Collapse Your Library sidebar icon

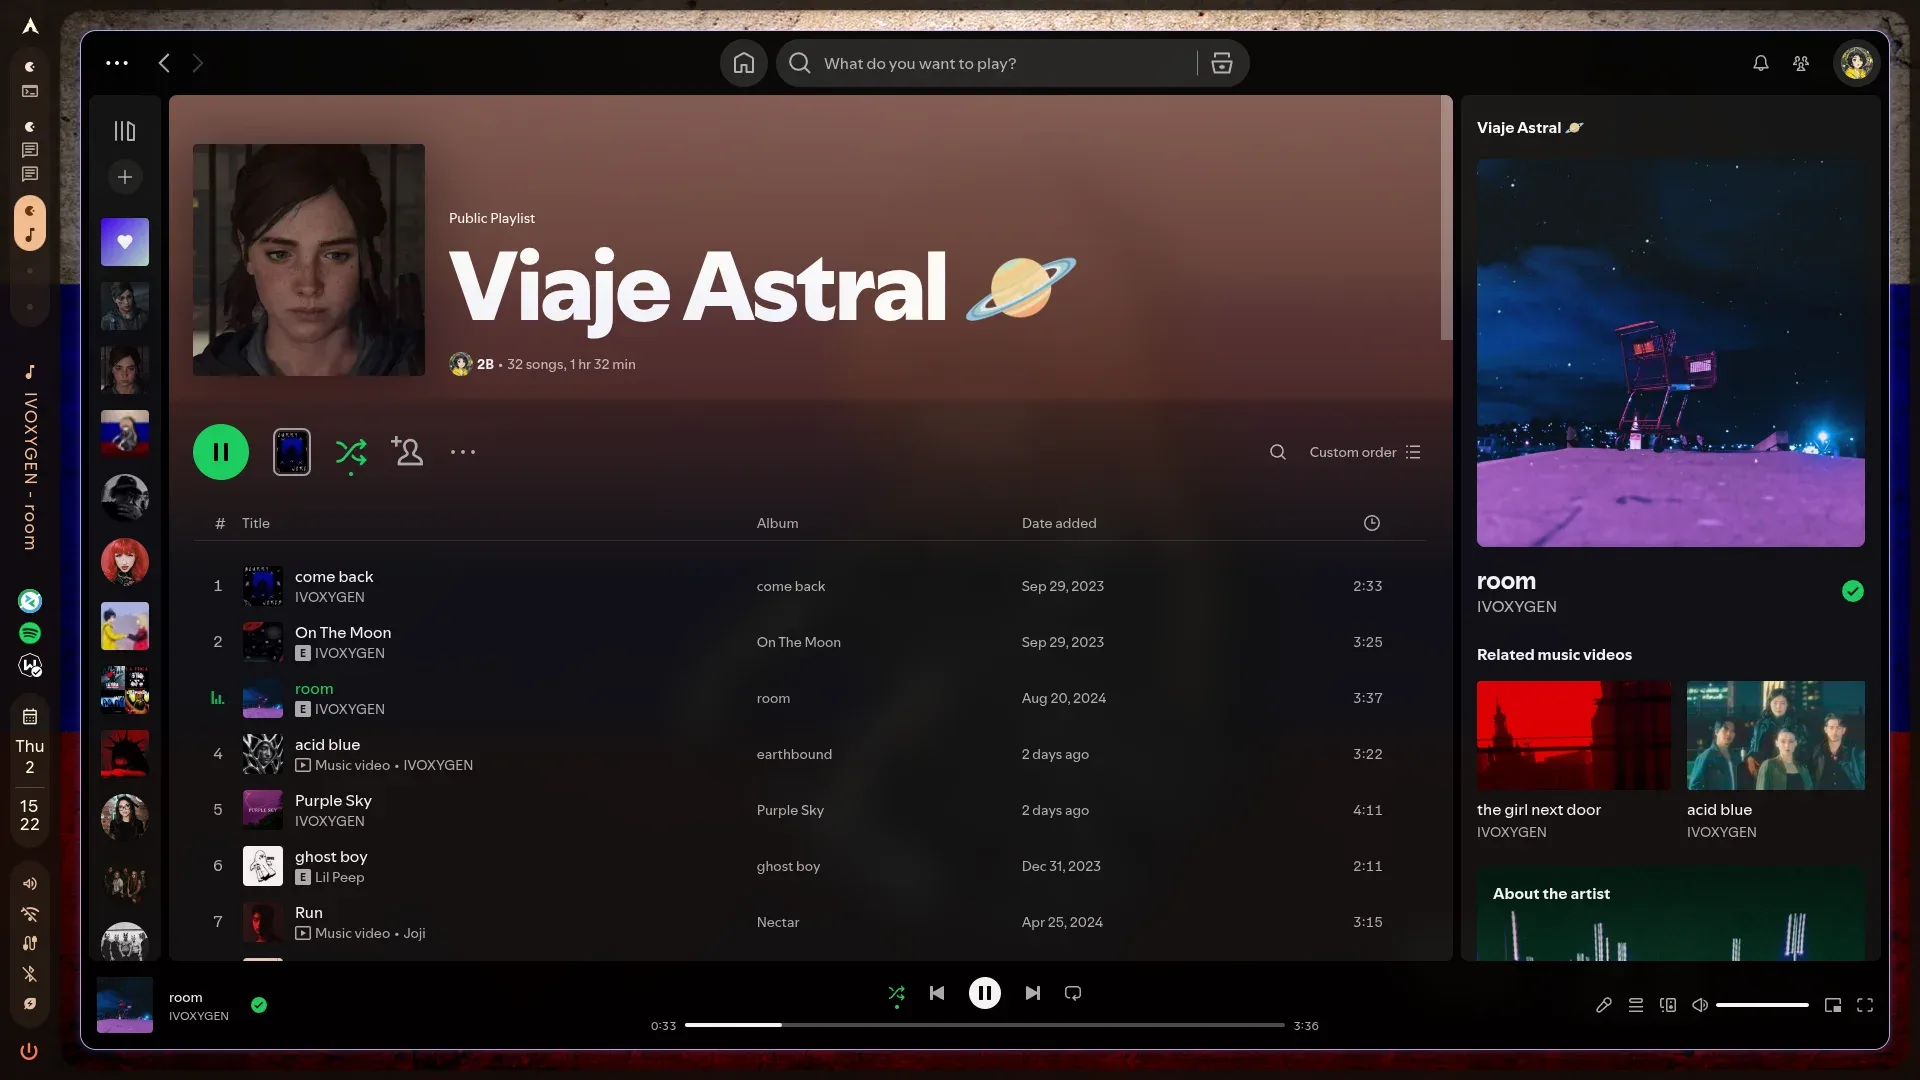pyautogui.click(x=124, y=131)
